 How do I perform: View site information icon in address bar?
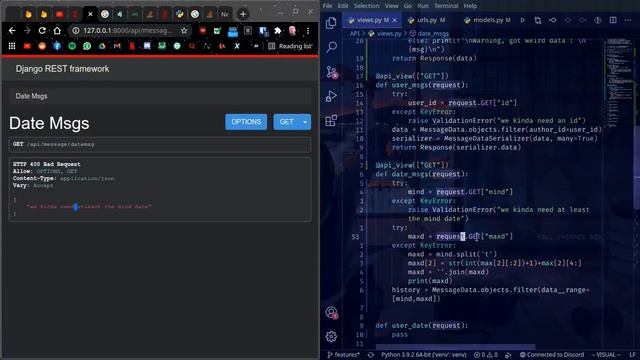pos(76,31)
